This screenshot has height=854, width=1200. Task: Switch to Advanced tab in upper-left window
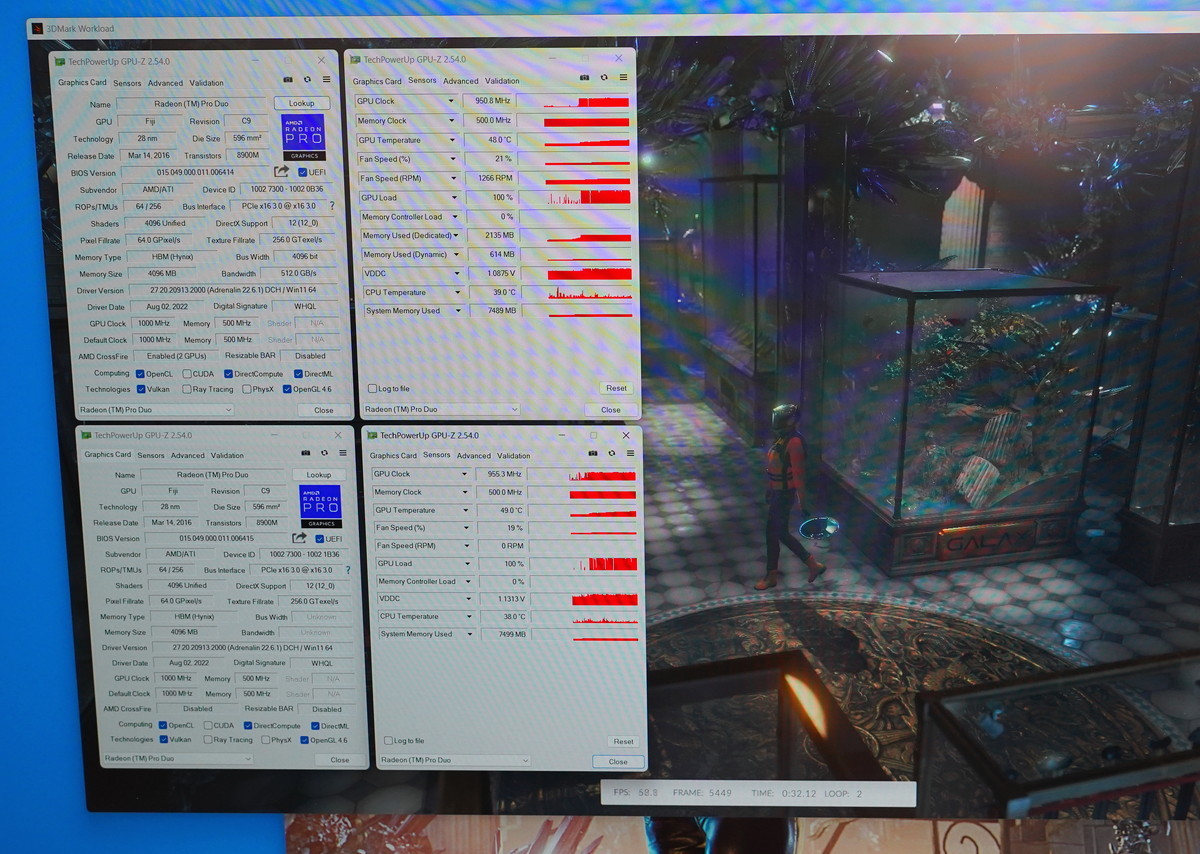[x=166, y=83]
